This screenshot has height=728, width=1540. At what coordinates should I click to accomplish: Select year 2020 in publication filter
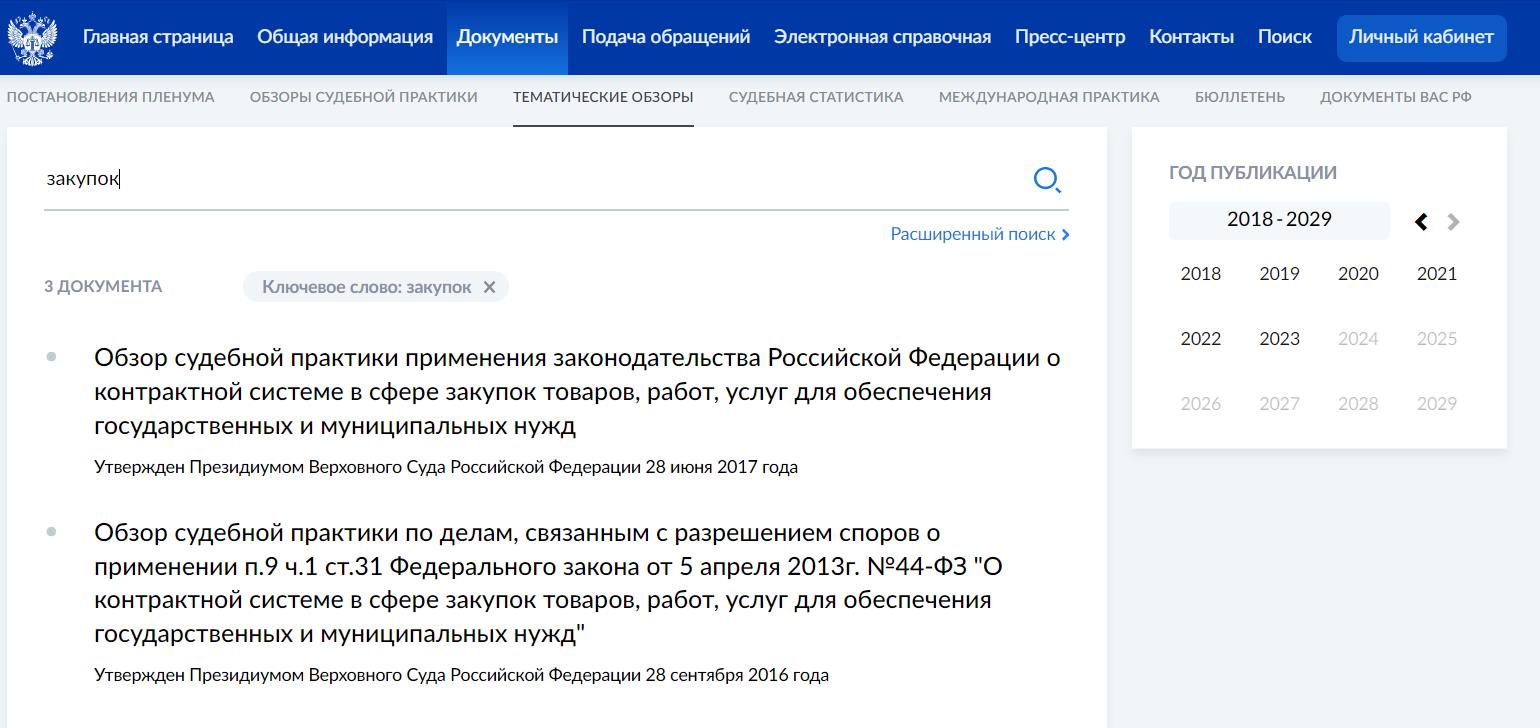pyautogui.click(x=1358, y=273)
